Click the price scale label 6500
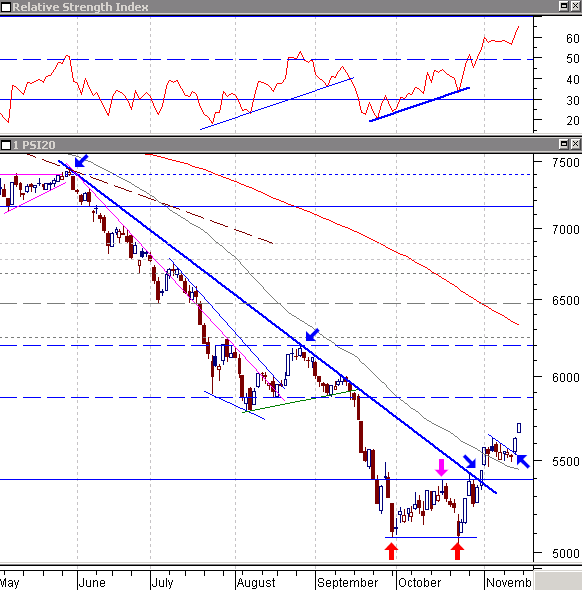Image resolution: width=582 pixels, height=590 pixels. pos(565,301)
